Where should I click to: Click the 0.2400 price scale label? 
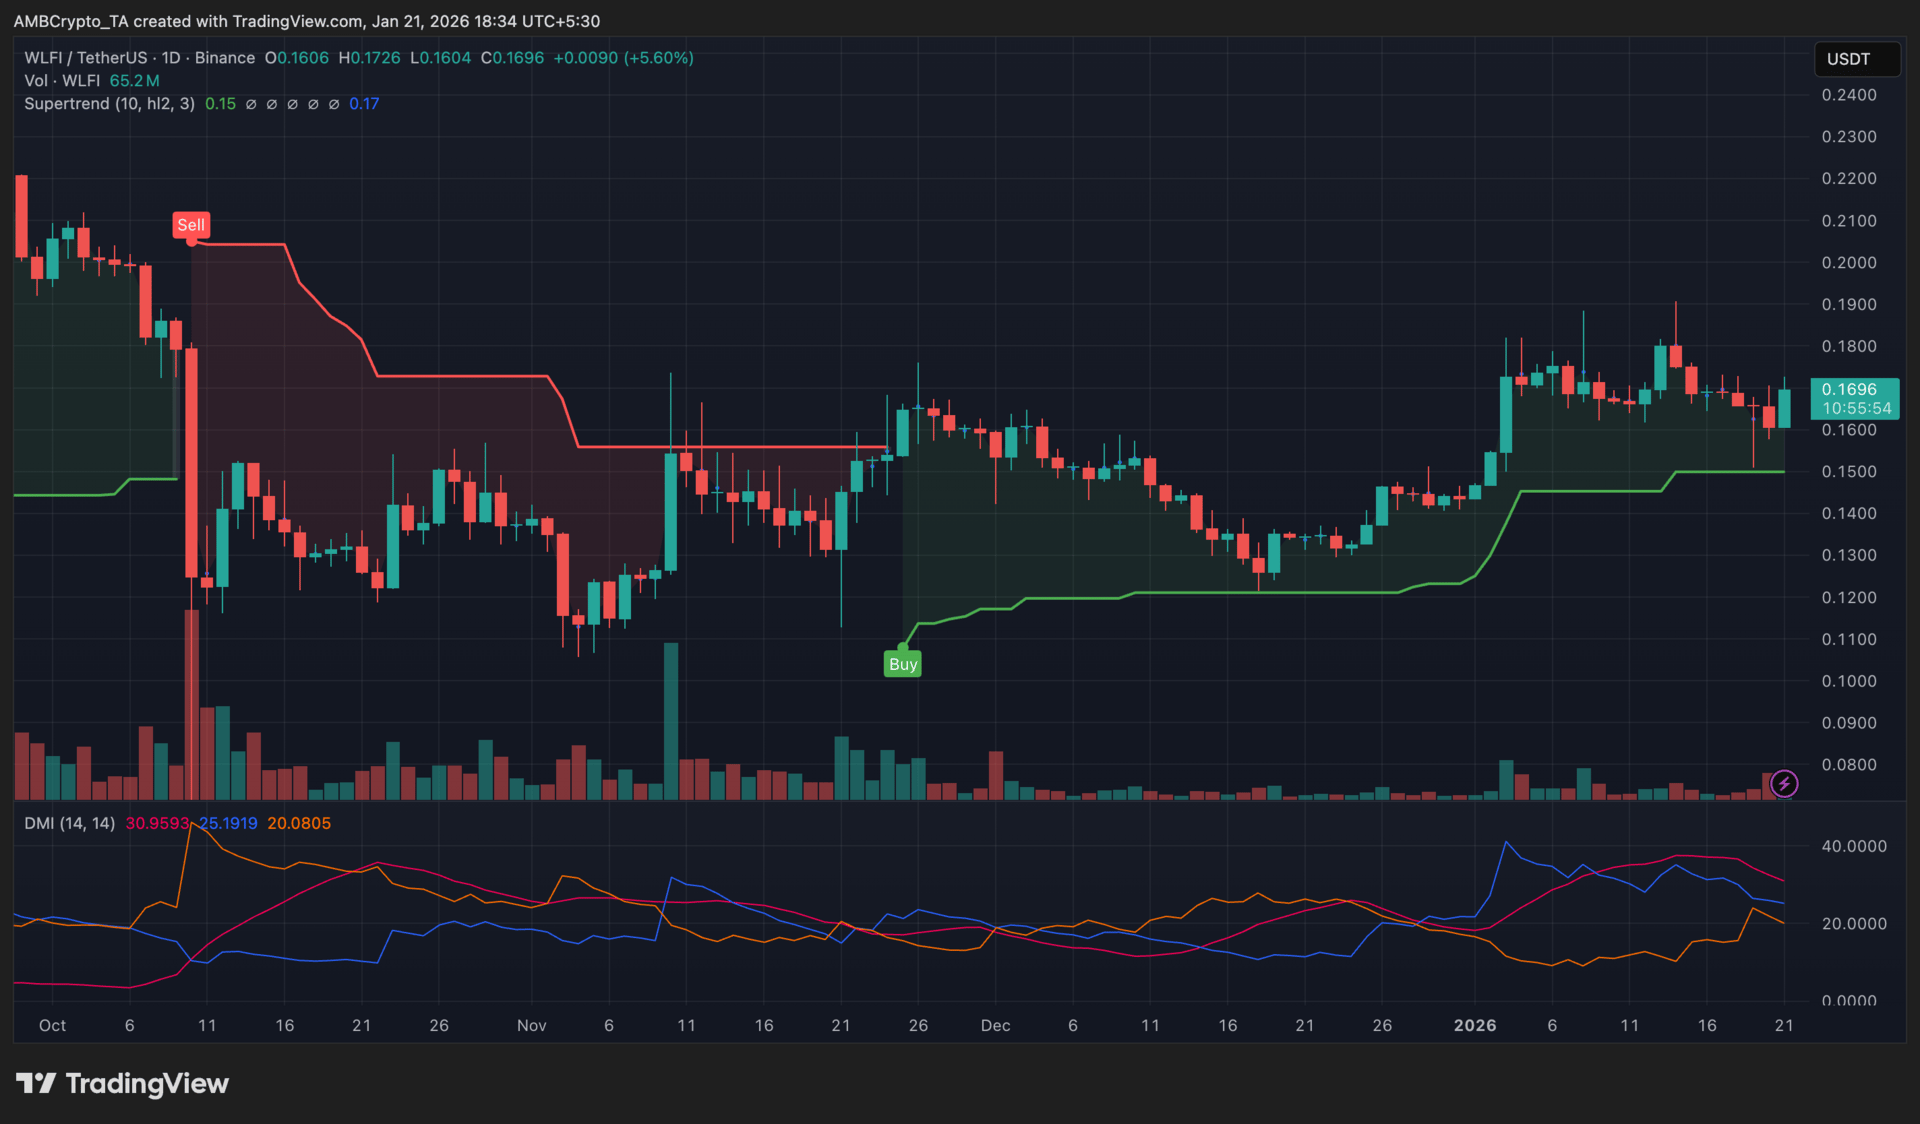(x=1848, y=95)
